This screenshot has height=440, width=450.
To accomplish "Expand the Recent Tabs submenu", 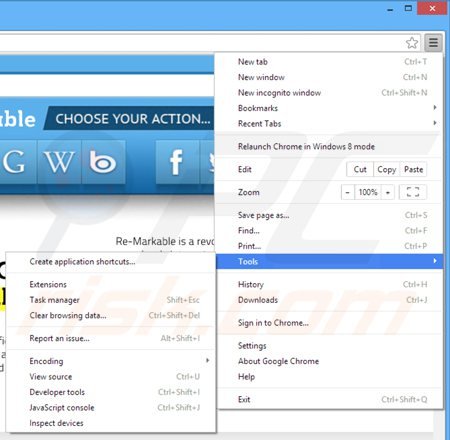I will 329,124.
